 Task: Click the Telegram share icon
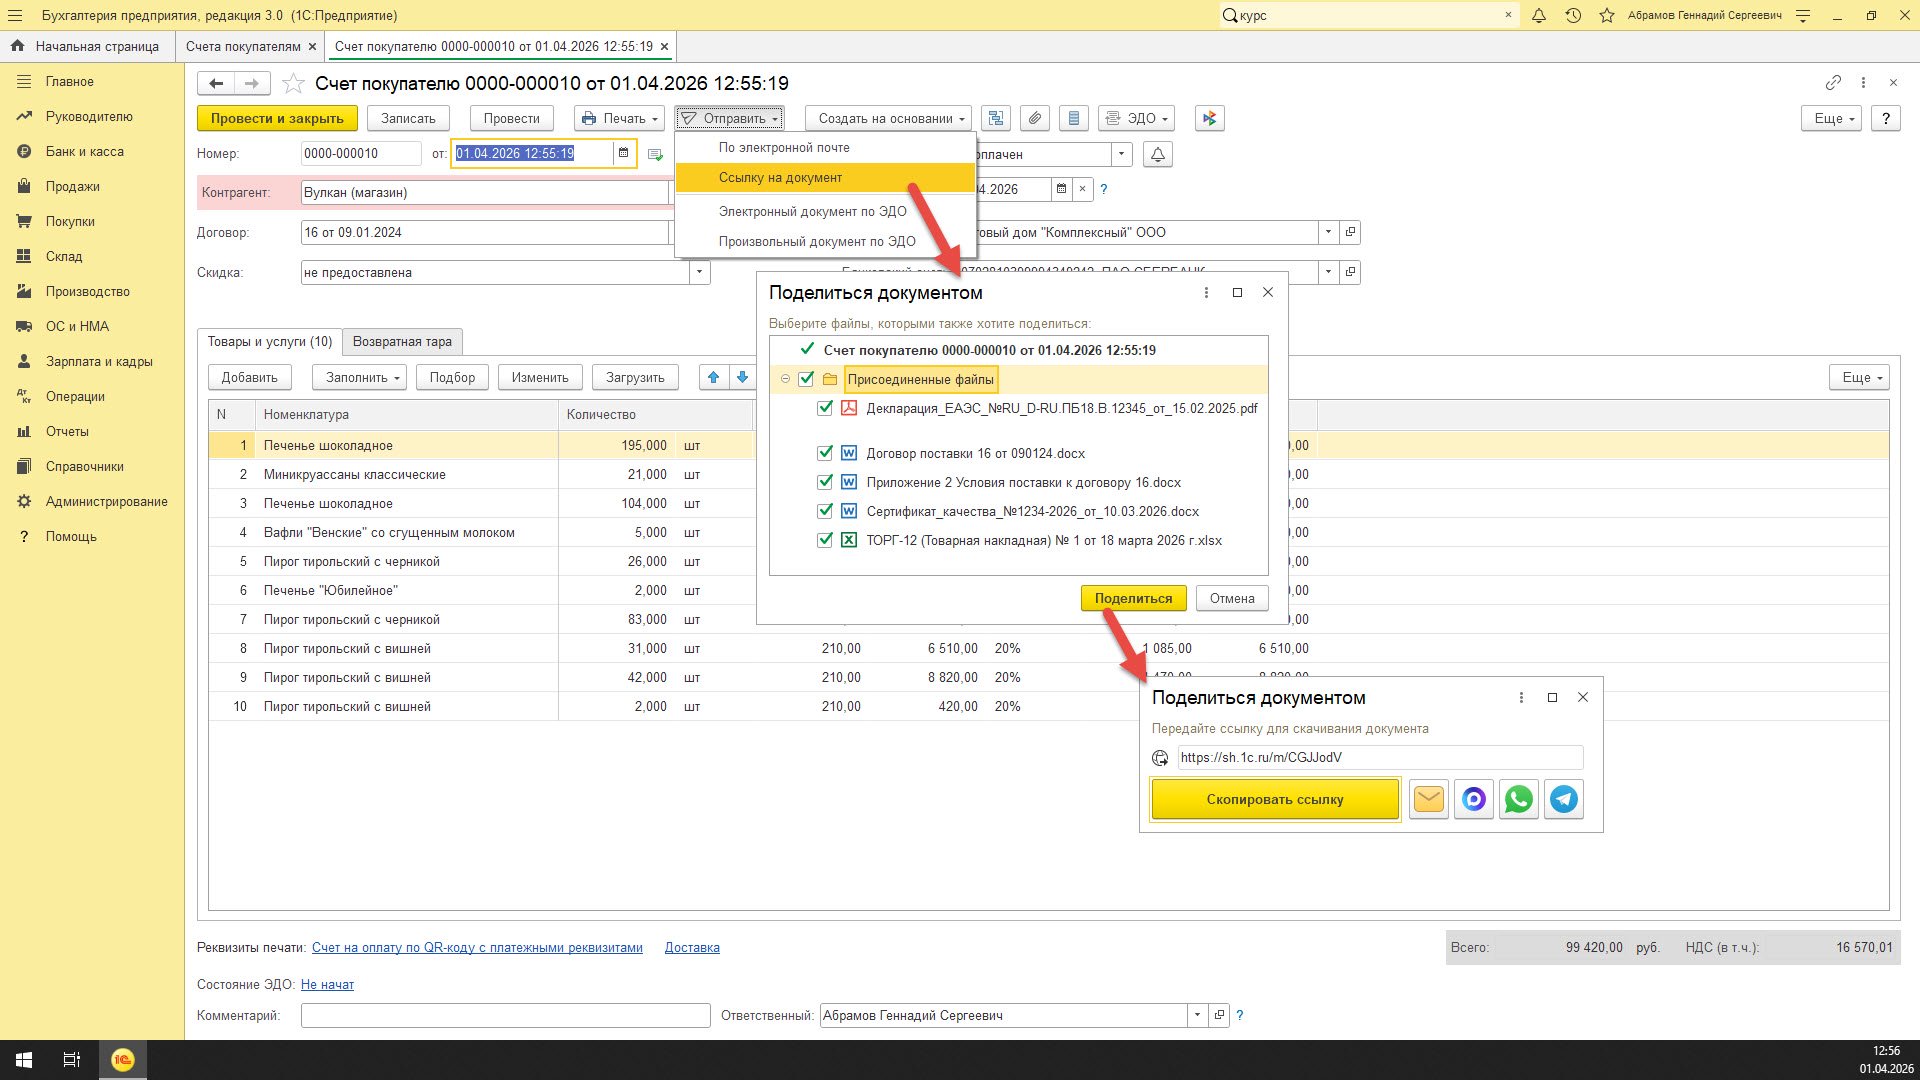(1564, 799)
